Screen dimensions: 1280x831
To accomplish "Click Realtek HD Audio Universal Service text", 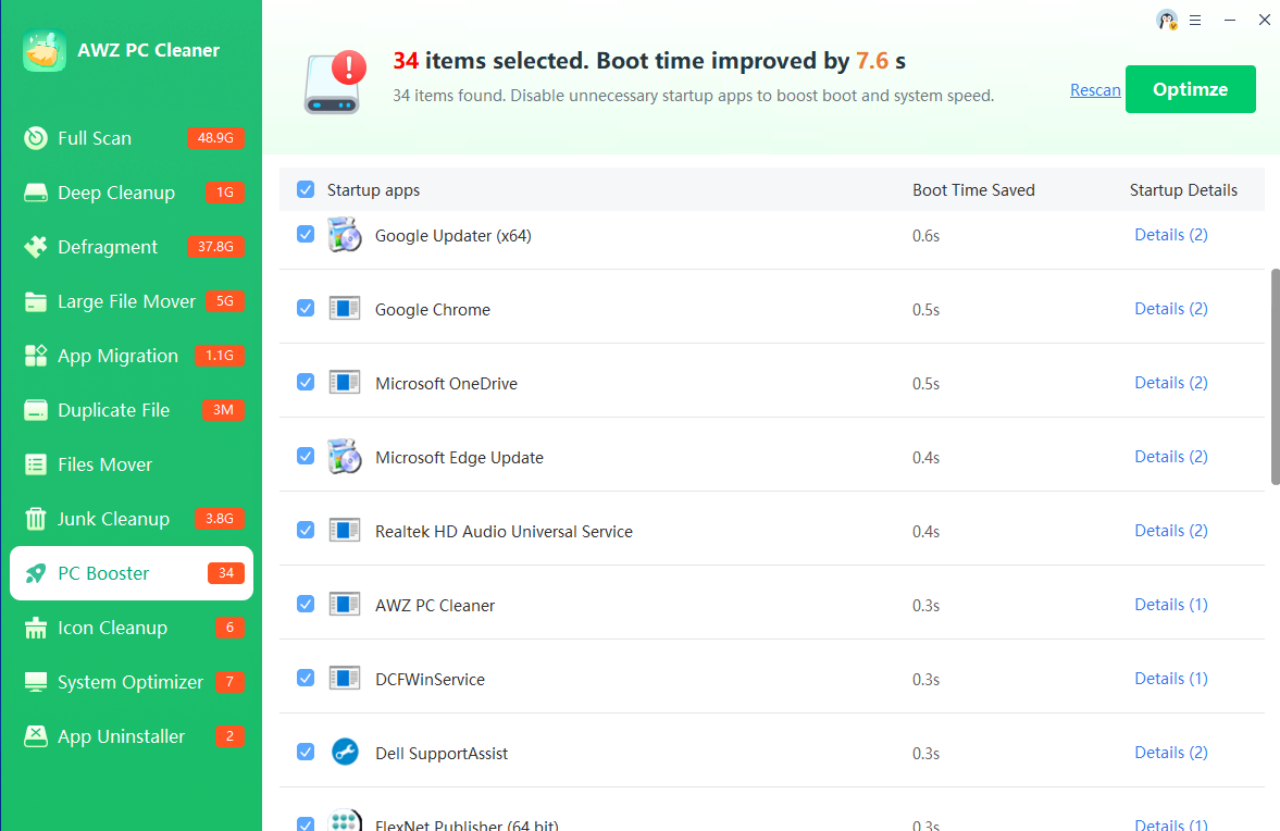I will pos(504,532).
